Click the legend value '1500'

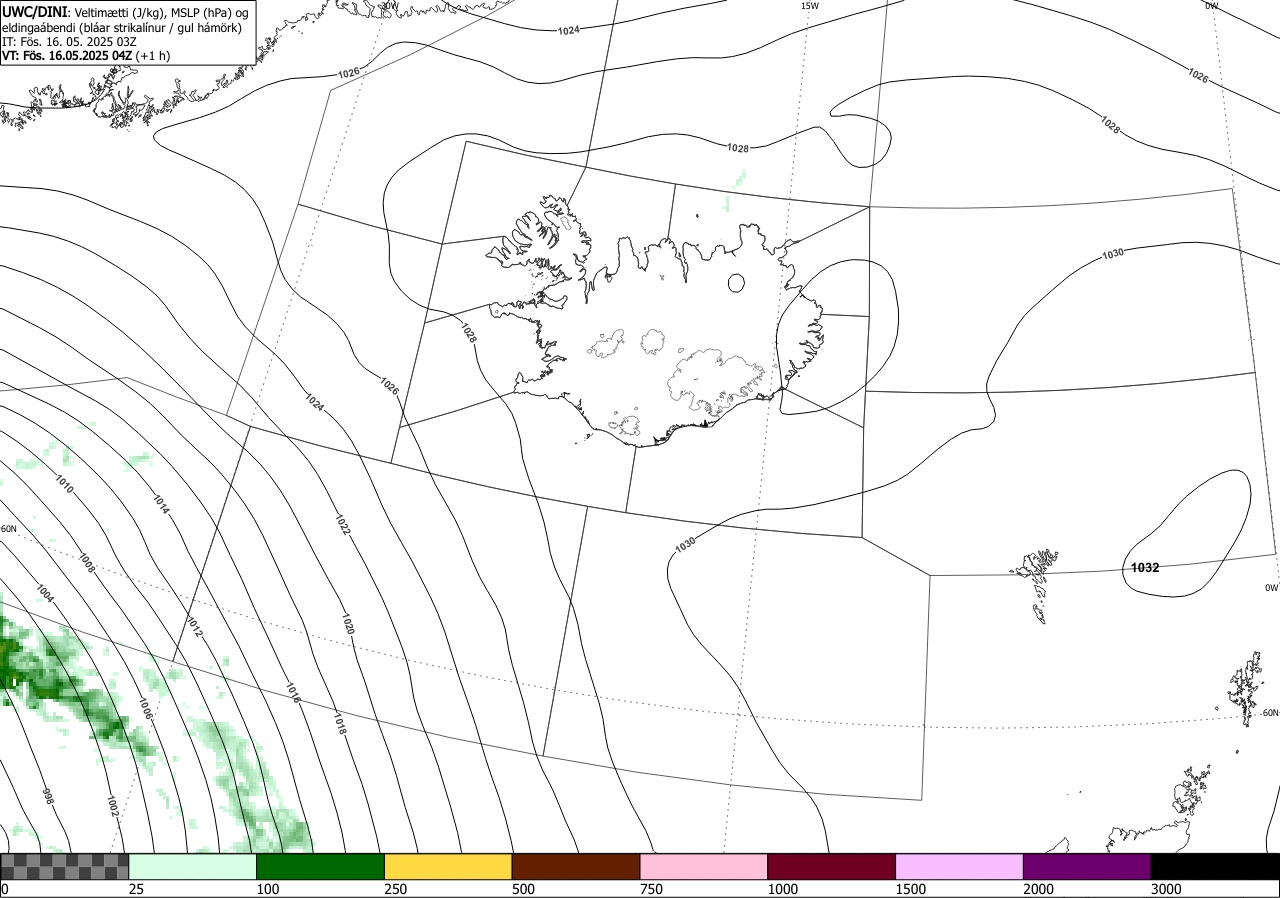[x=911, y=889]
